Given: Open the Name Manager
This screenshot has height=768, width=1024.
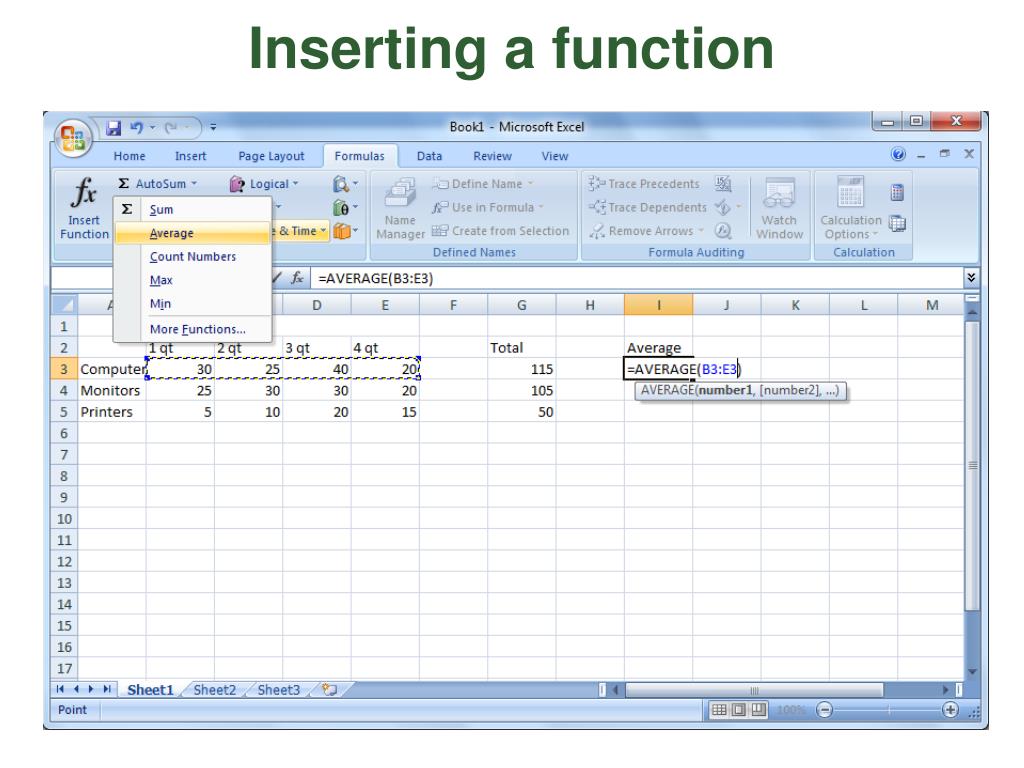Looking at the screenshot, I should [400, 209].
